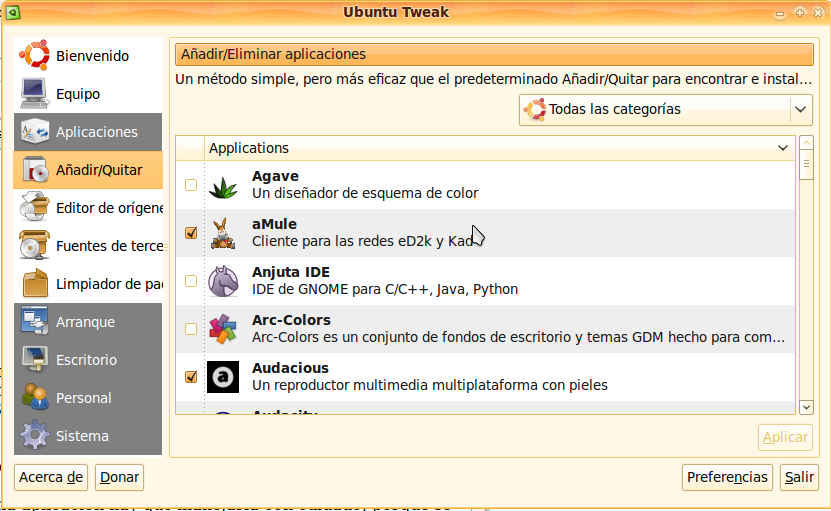Open Preferencias
This screenshot has height=511, width=831.
tap(727, 478)
